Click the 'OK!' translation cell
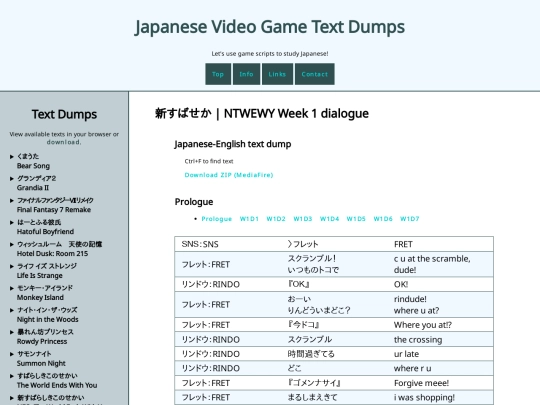540x405 pixels. [440, 284]
